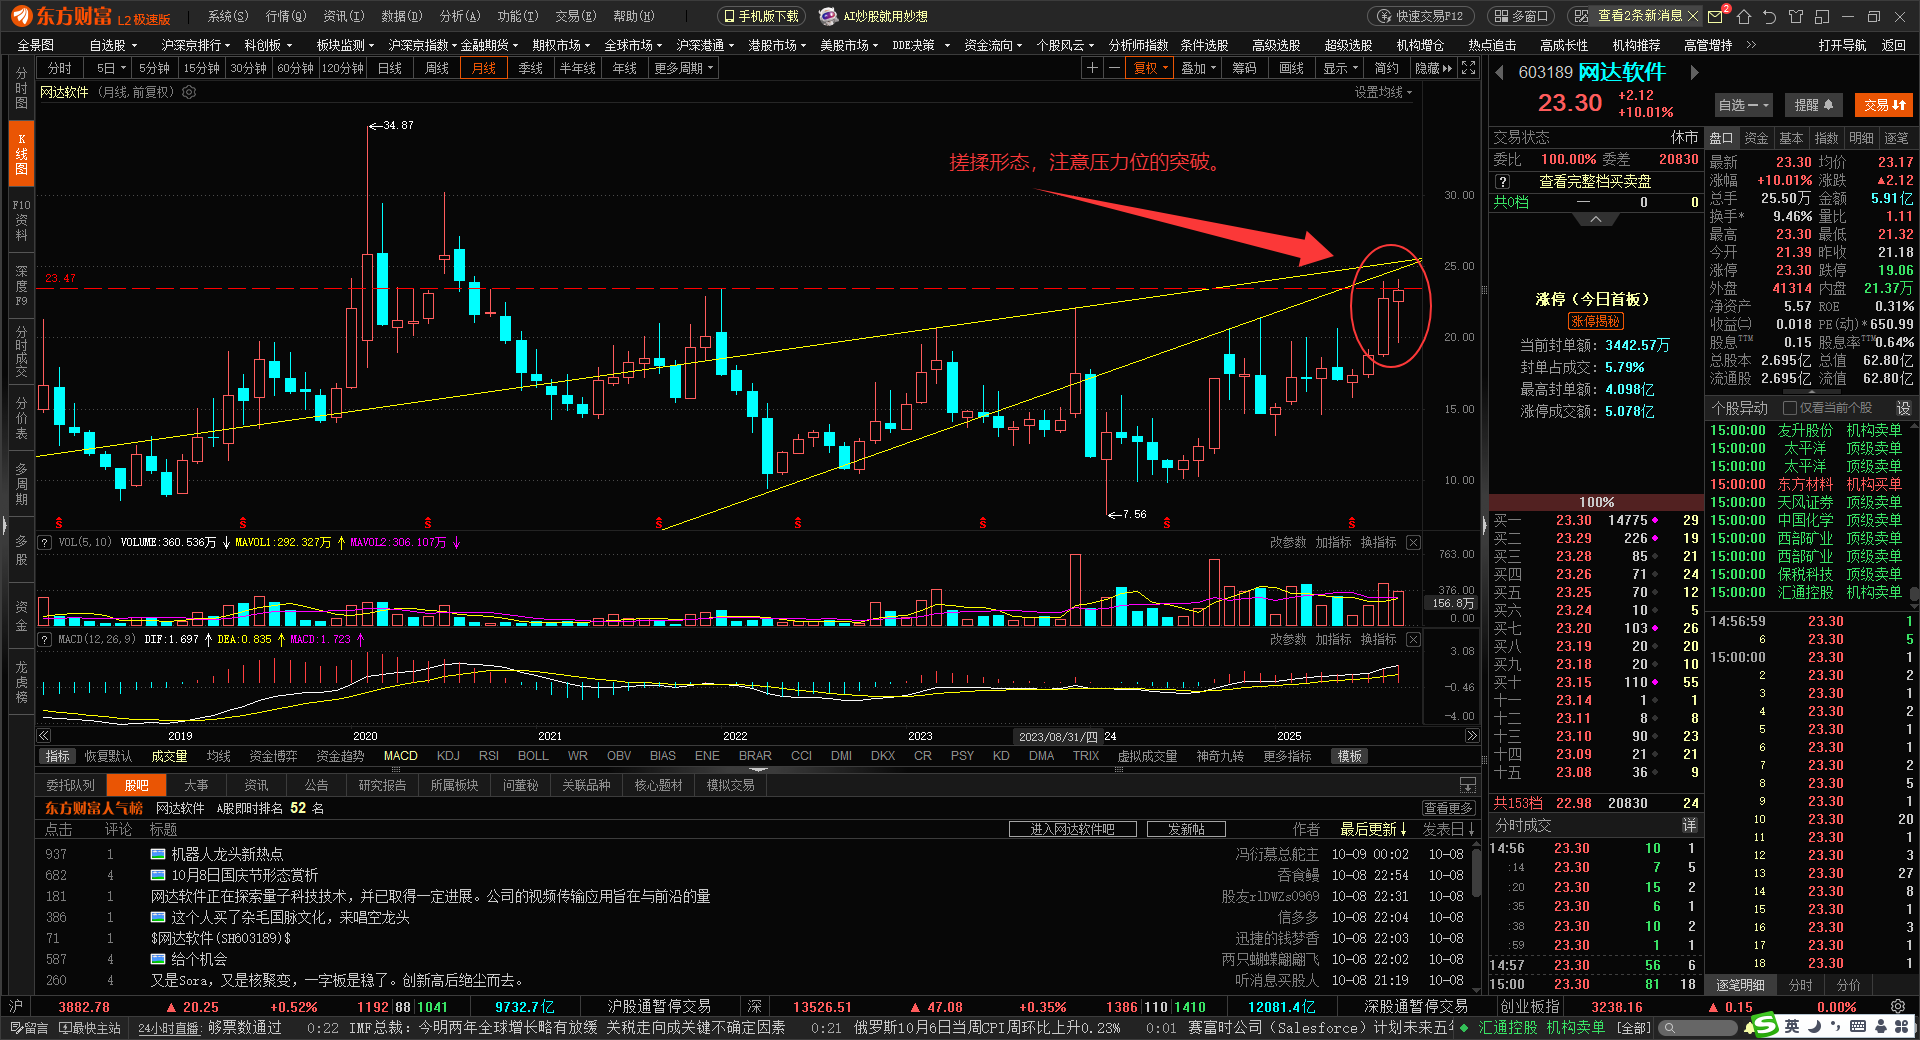
Task: Open chart settings gear beside 网达软件 title
Action: (189, 92)
